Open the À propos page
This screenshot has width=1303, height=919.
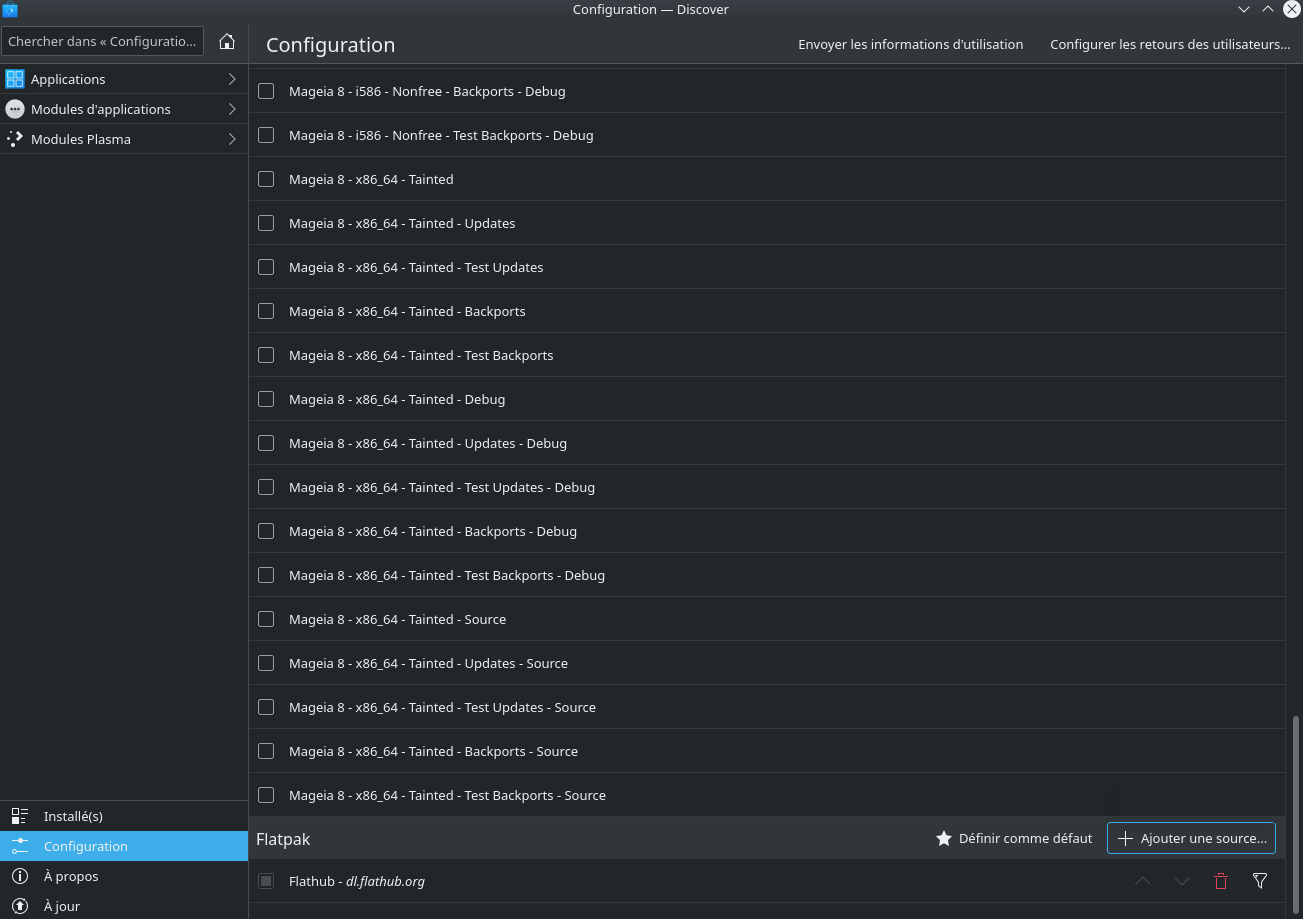124,876
